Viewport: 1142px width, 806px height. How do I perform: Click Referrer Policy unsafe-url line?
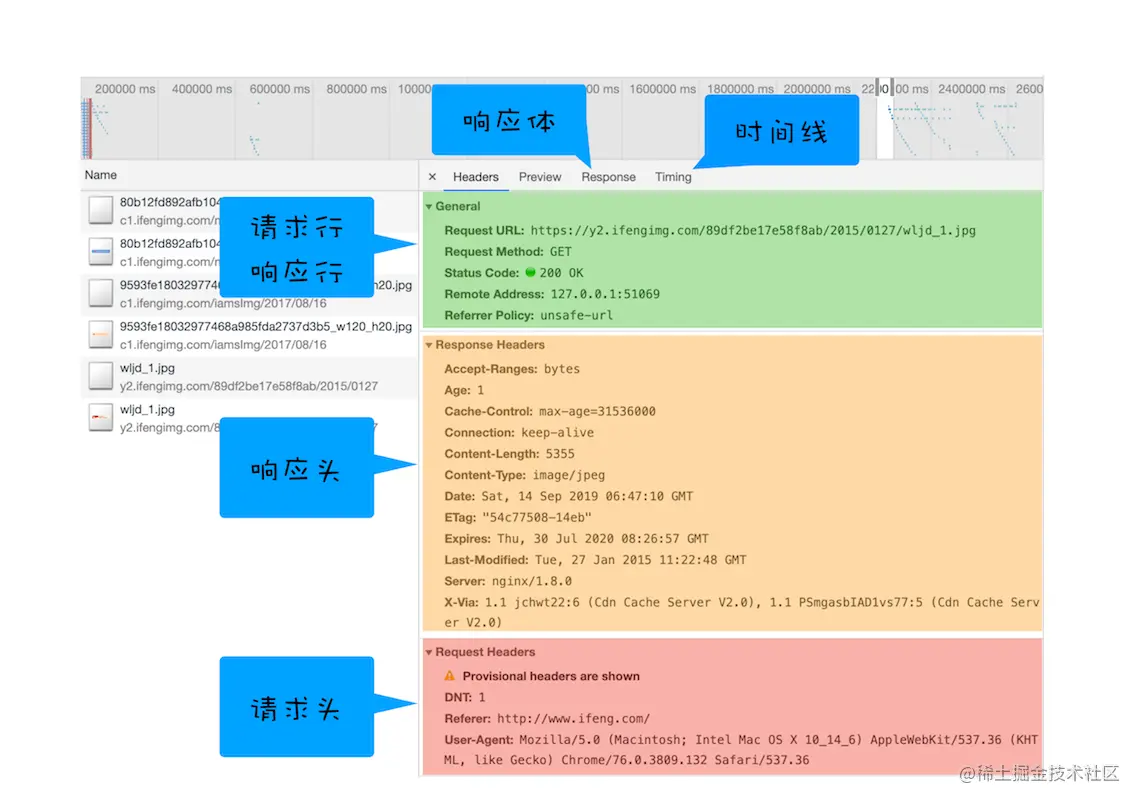(529, 315)
